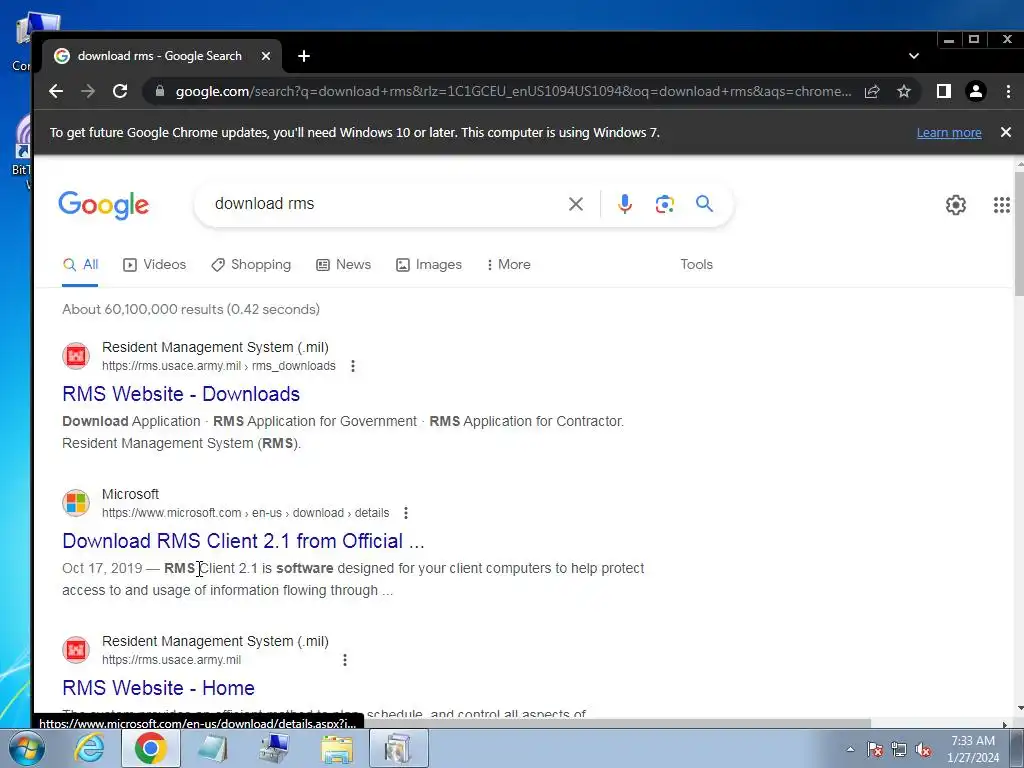This screenshot has width=1024, height=768.
Task: Switch to the News tab
Action: click(344, 264)
